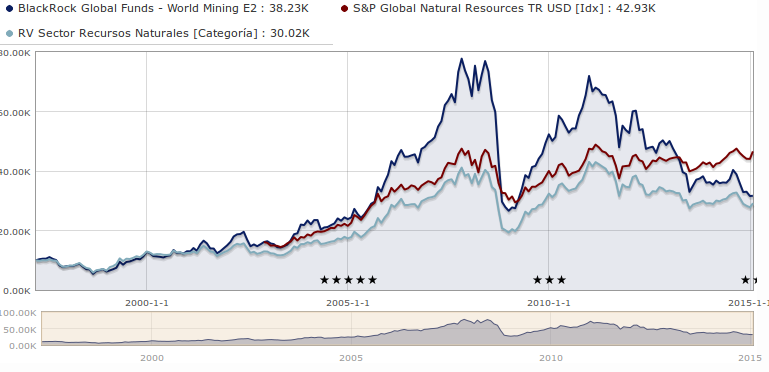Click the dark blue BlackRock legend dot
This screenshot has height=372, width=769.
click(x=9, y=9)
